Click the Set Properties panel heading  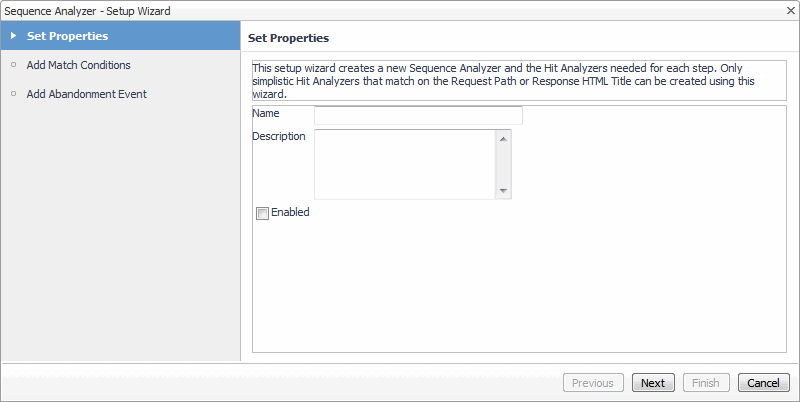click(289, 38)
